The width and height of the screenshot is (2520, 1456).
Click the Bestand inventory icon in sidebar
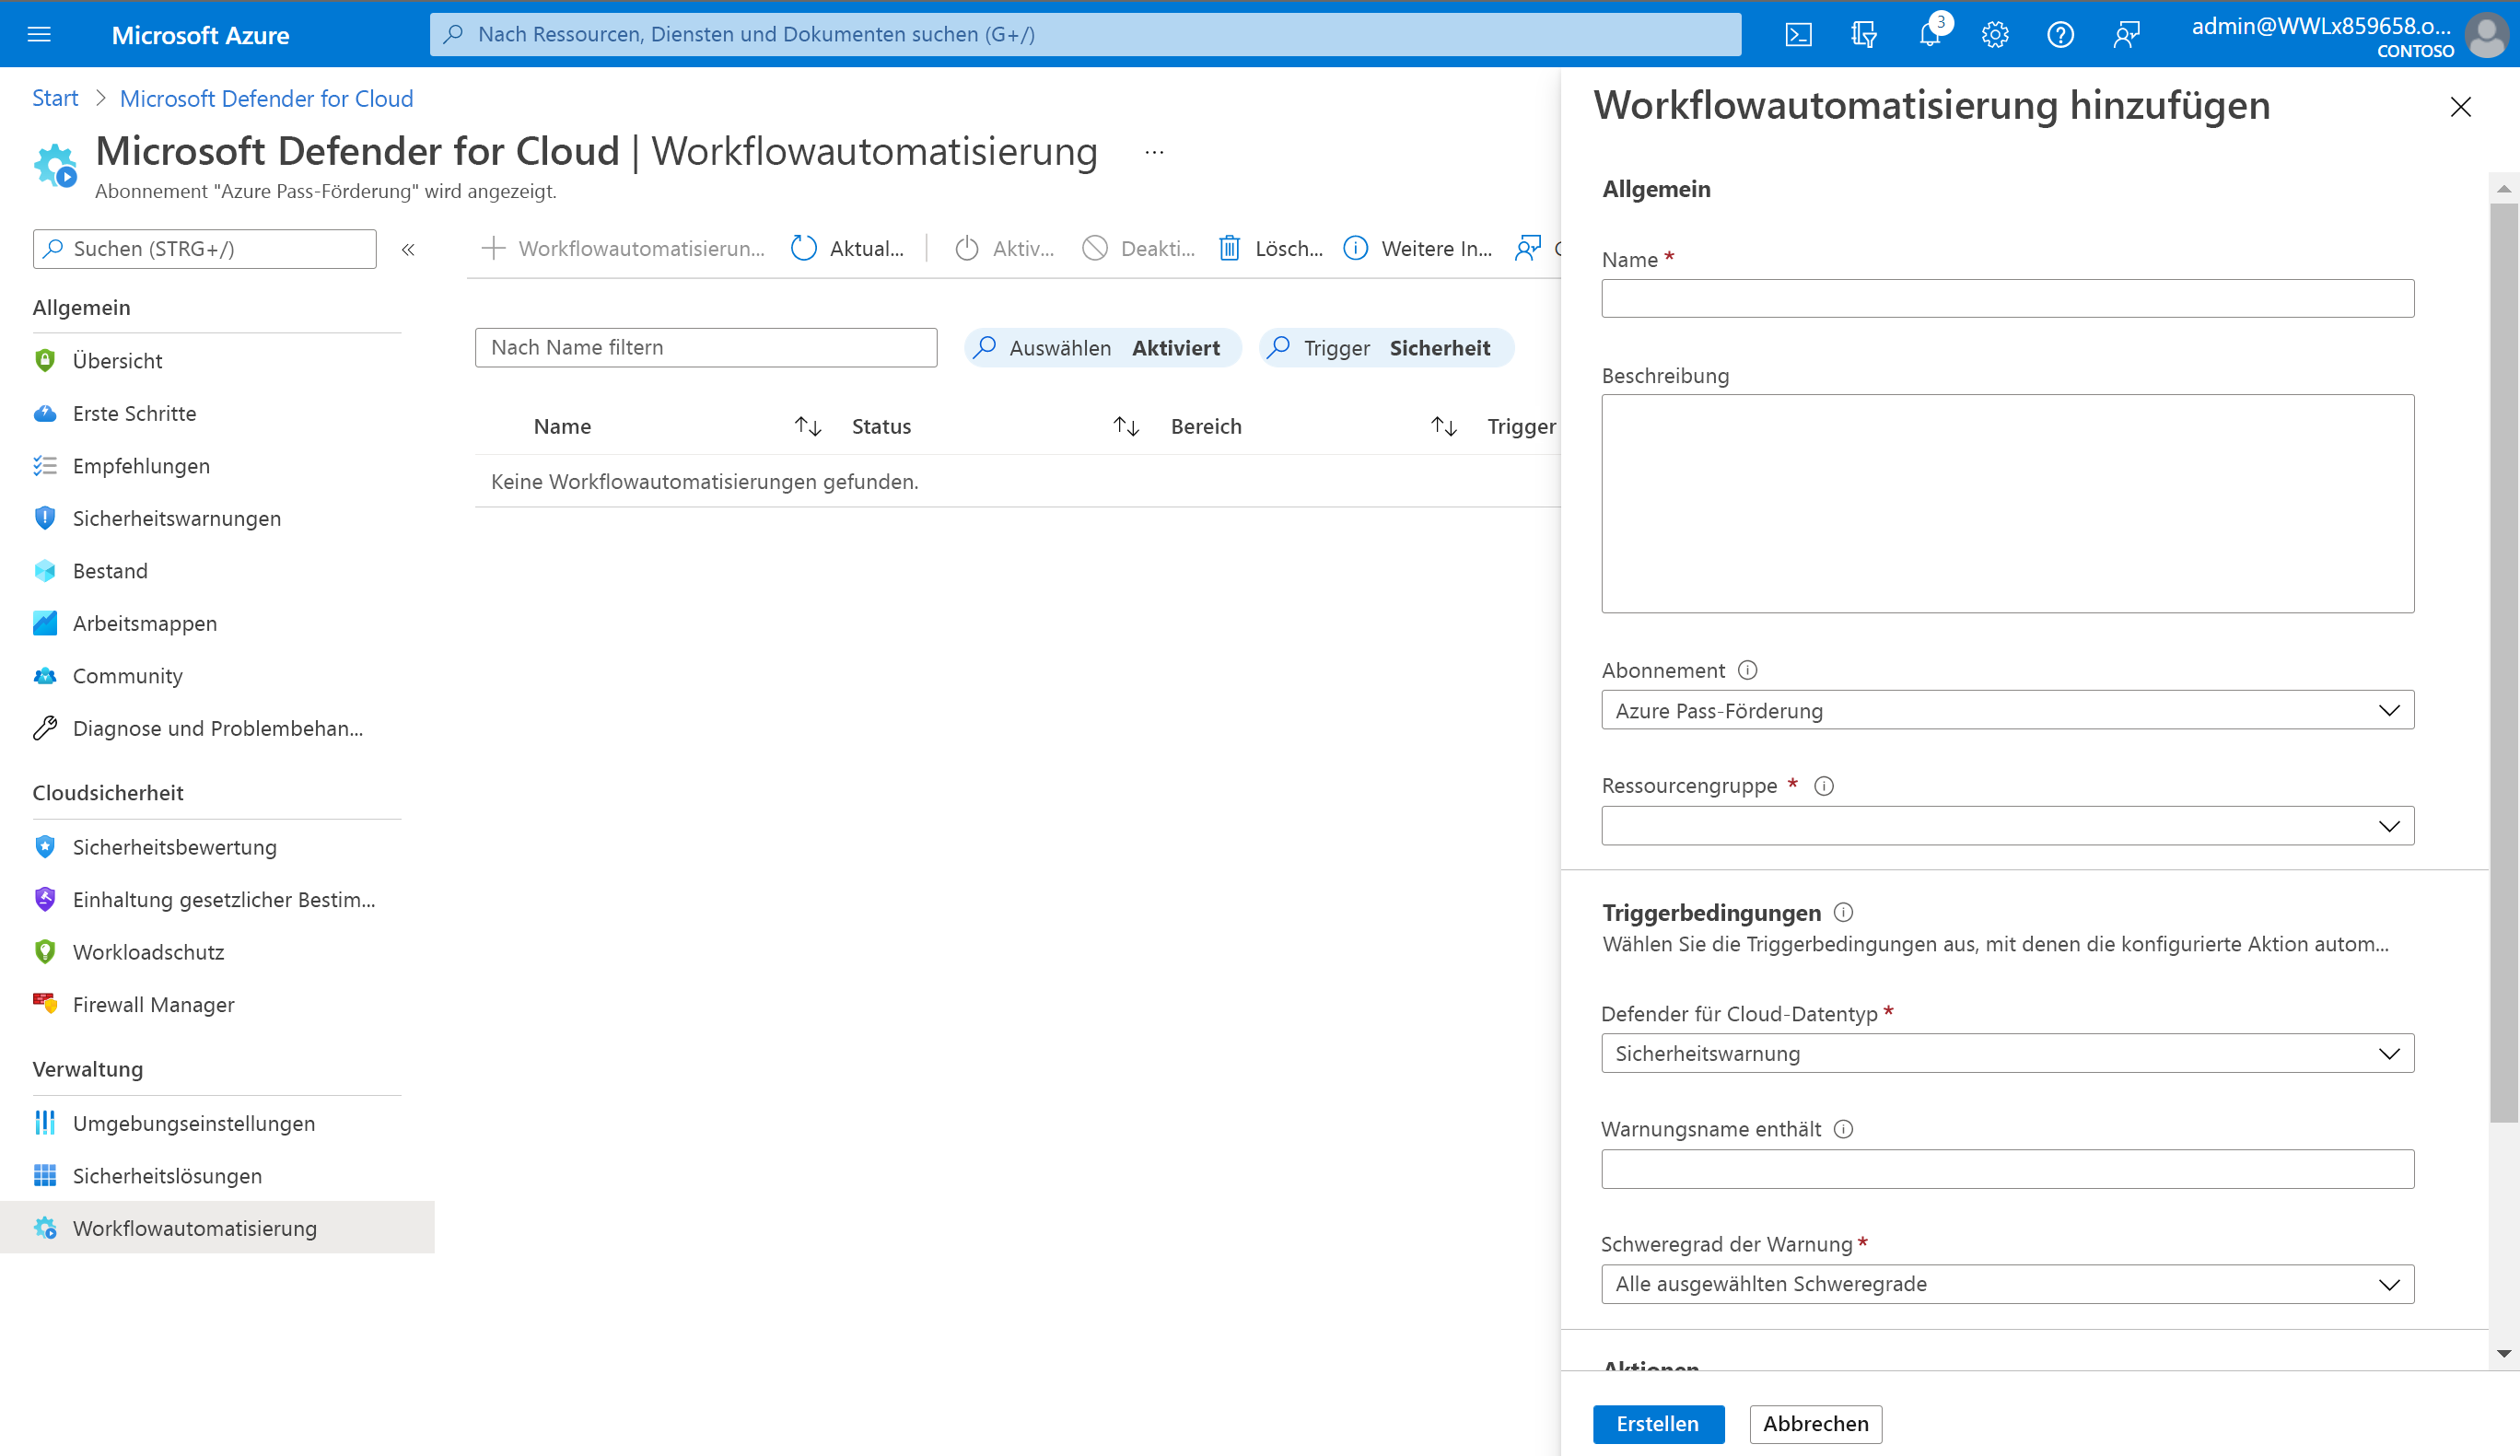[45, 570]
